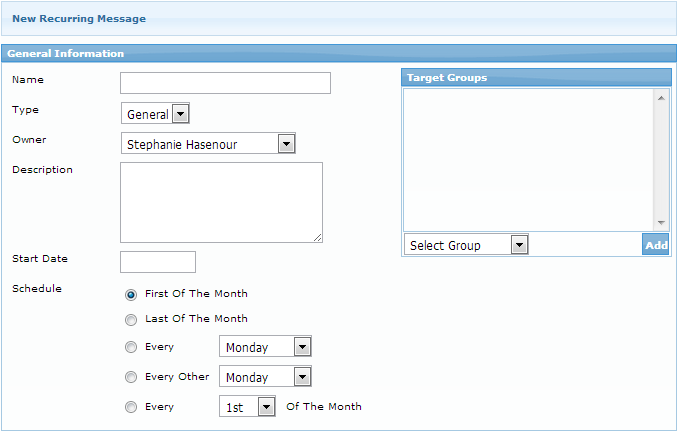This screenshot has width=678, height=435.
Task: Open the Select Group dropdown
Action: point(466,245)
